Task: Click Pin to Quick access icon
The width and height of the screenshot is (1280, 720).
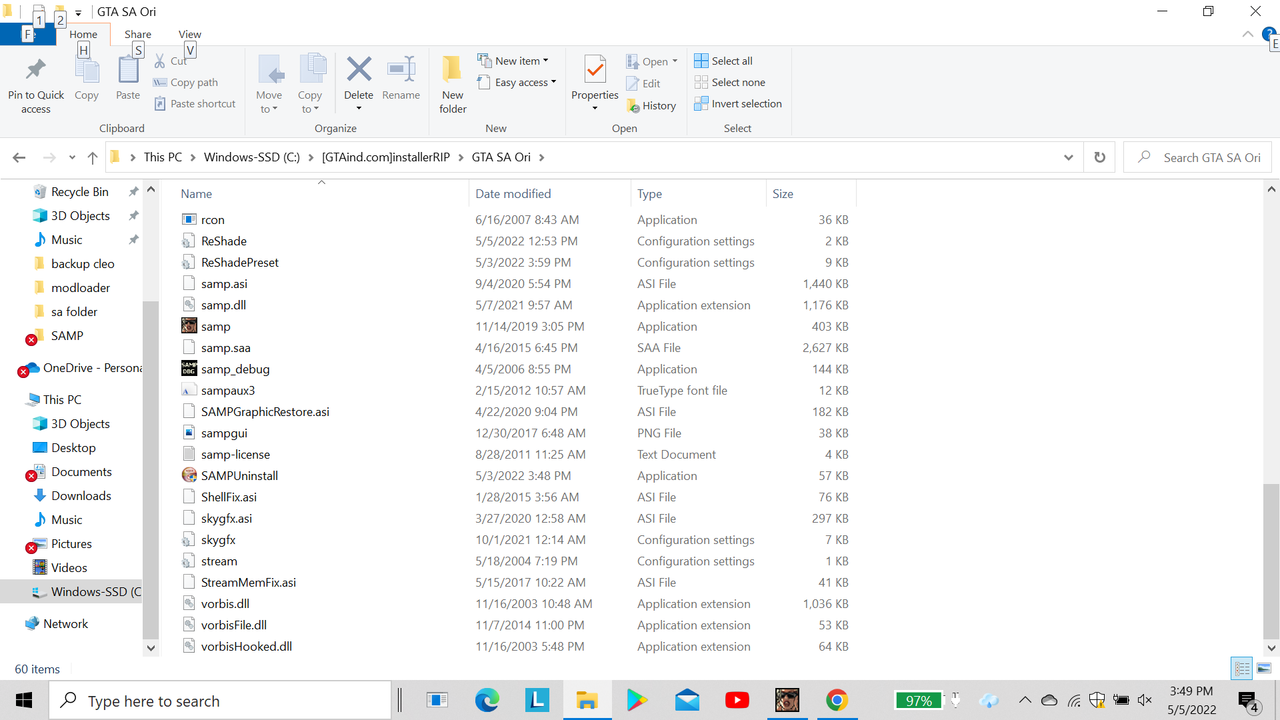Action: 36,70
